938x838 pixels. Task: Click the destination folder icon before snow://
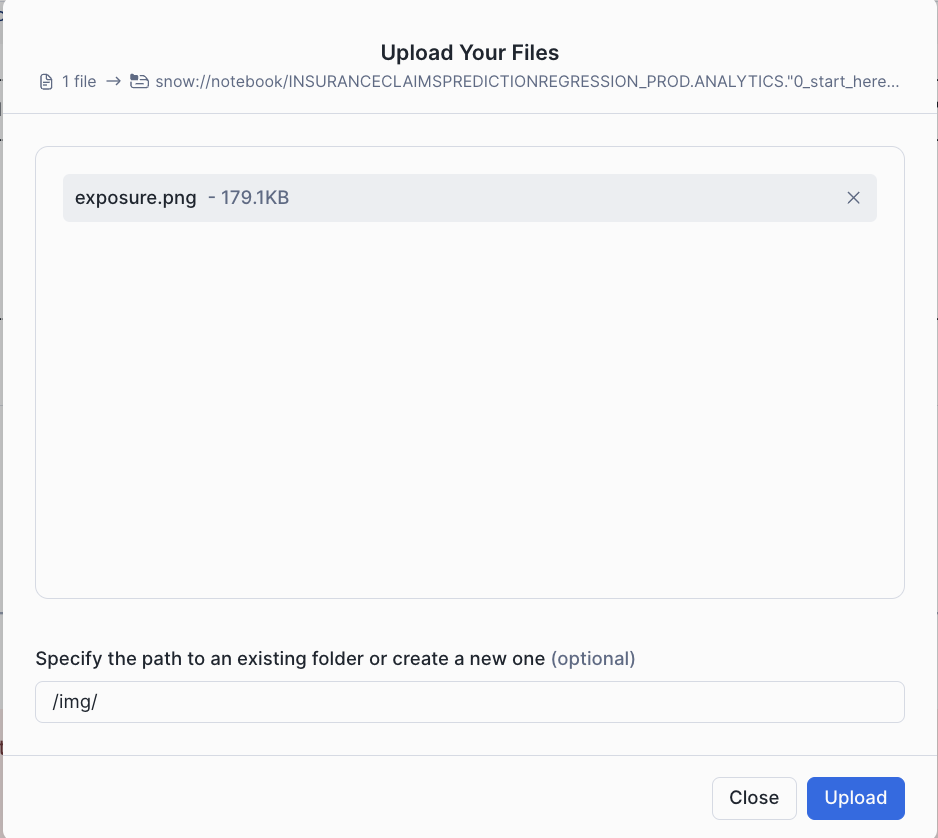point(139,82)
